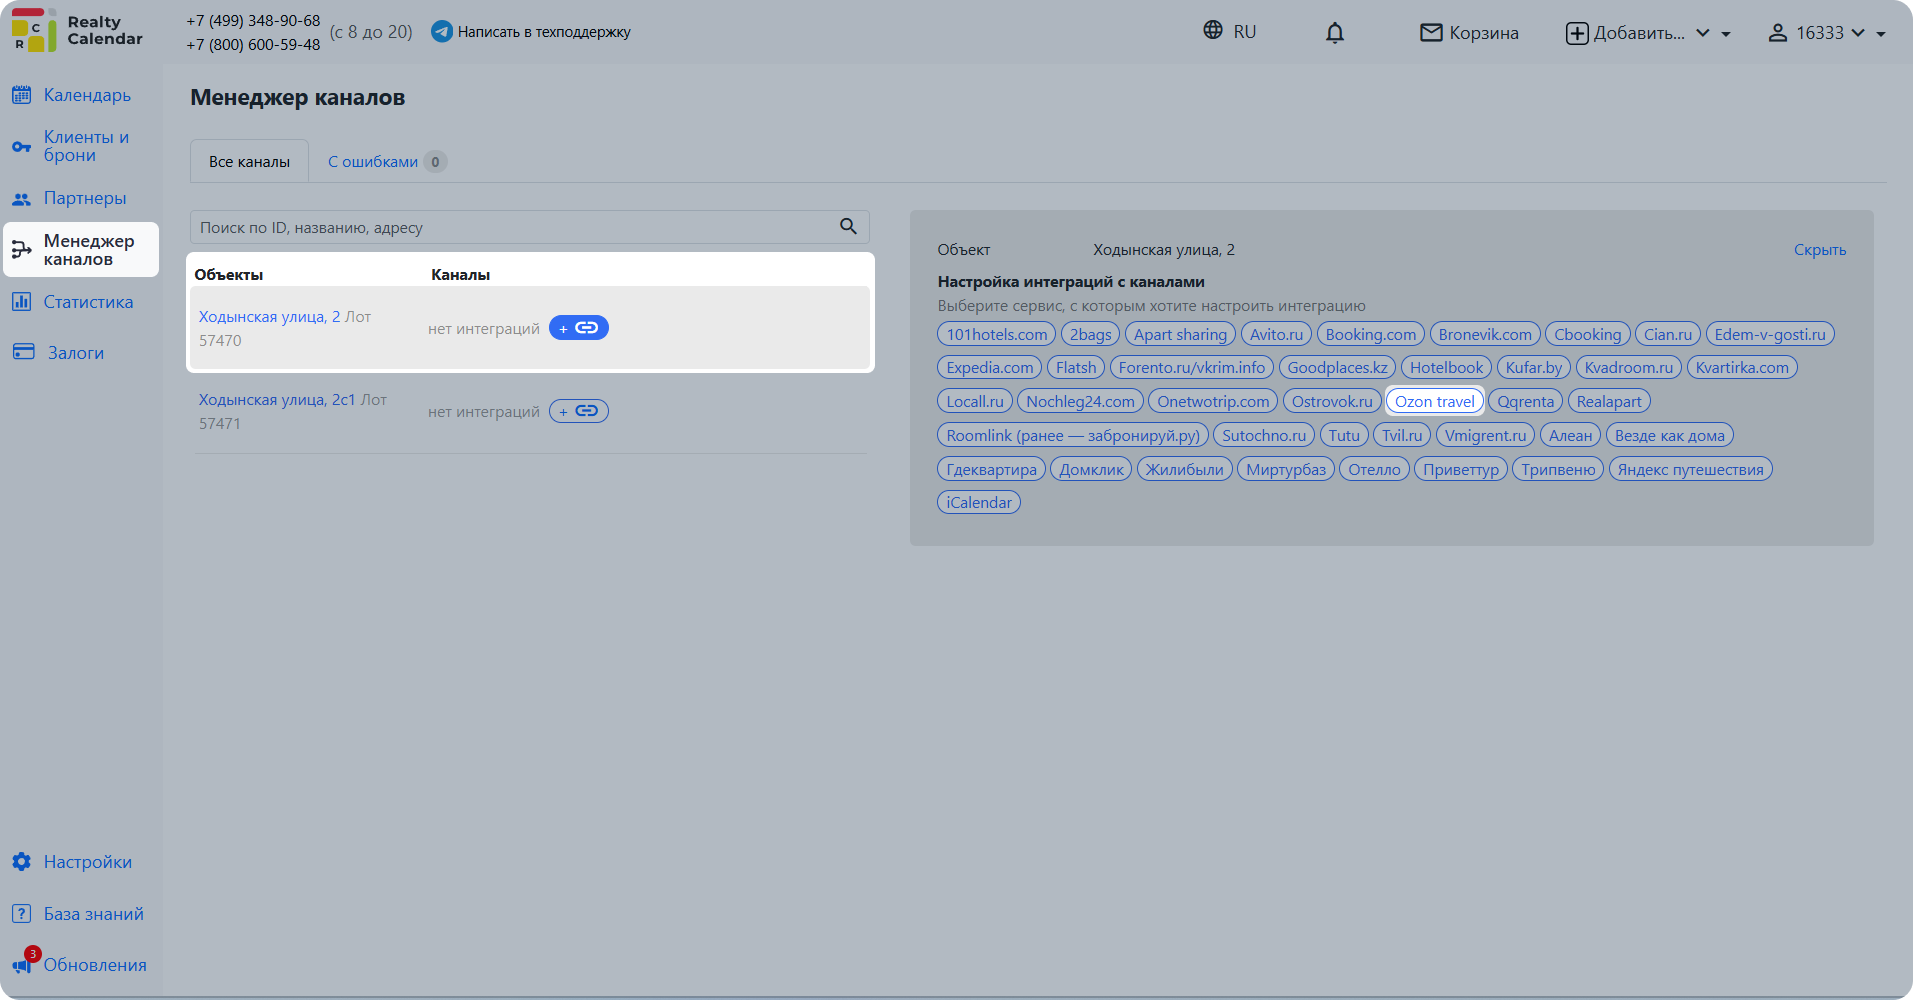Select the Ozon travel channel
The height and width of the screenshot is (1000, 1913).
click(1435, 401)
